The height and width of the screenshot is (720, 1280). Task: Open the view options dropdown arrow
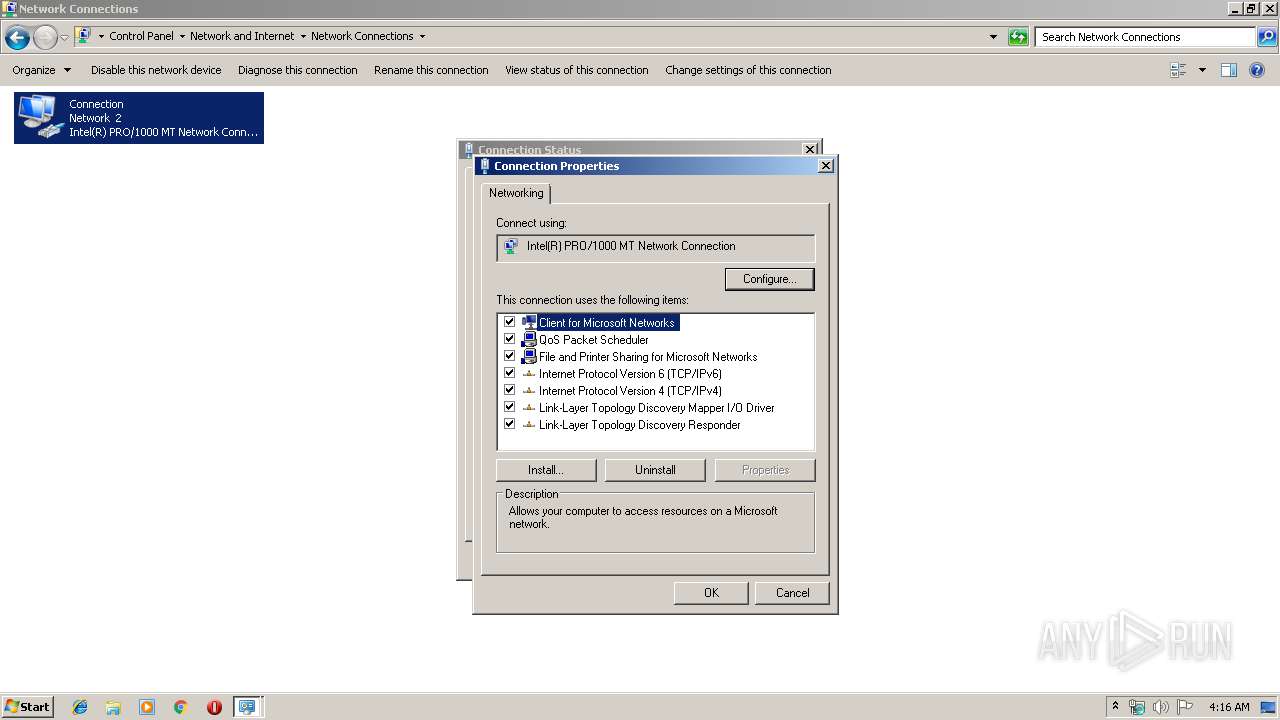tap(1202, 70)
